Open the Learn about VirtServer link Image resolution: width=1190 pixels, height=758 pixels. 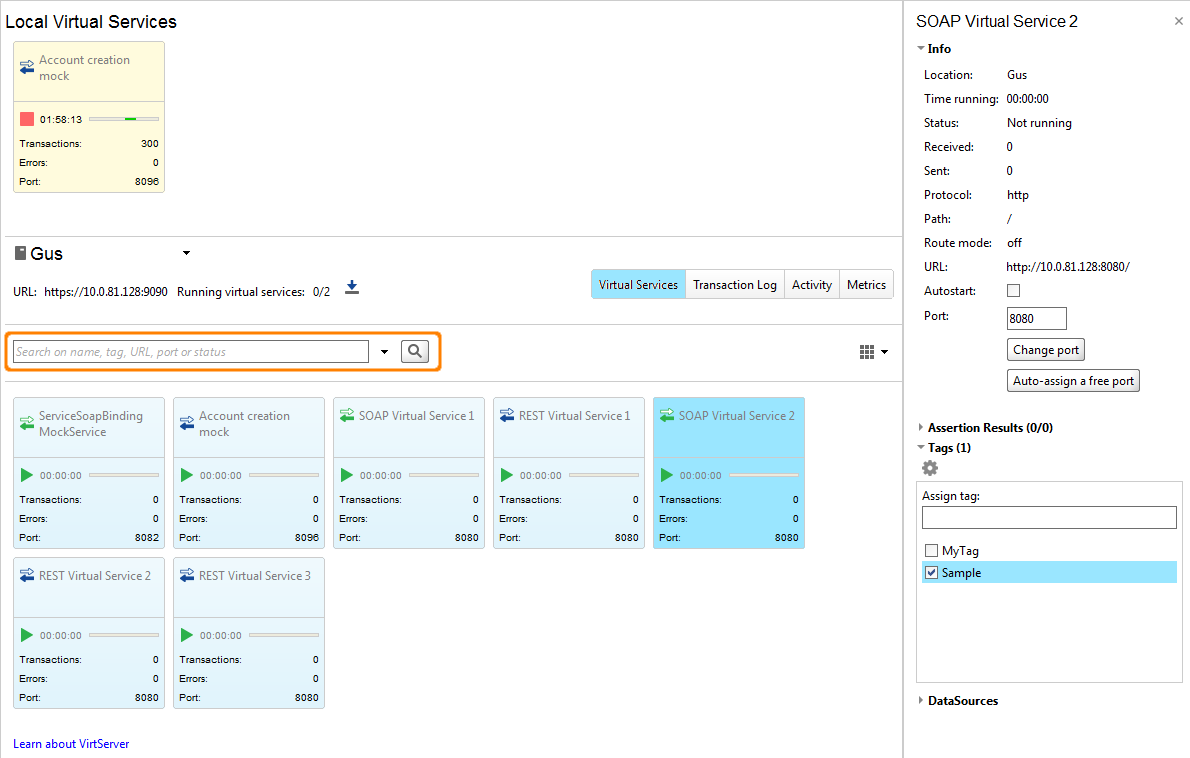tap(70, 744)
